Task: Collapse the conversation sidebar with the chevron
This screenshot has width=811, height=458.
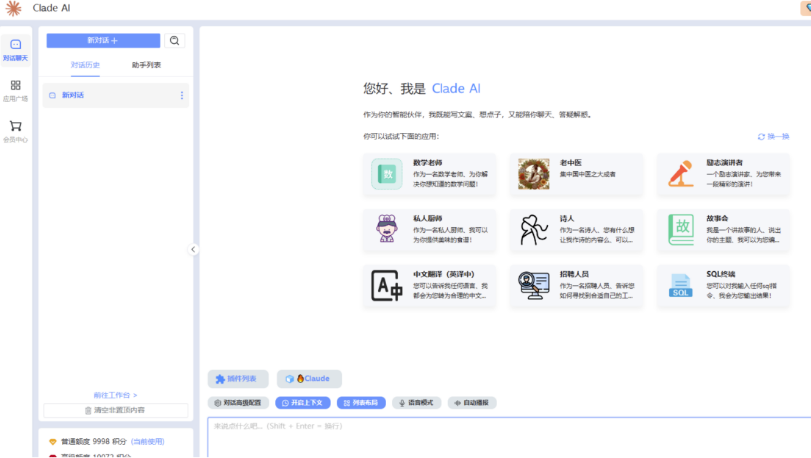Action: tap(193, 250)
